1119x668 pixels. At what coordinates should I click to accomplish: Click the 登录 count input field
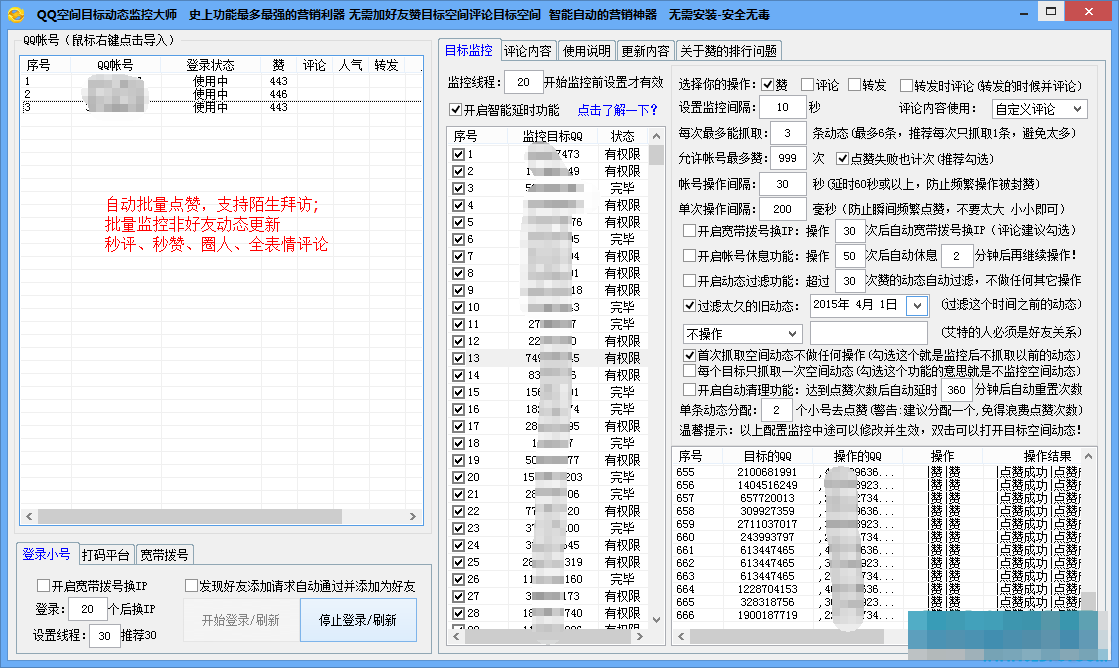[x=88, y=609]
